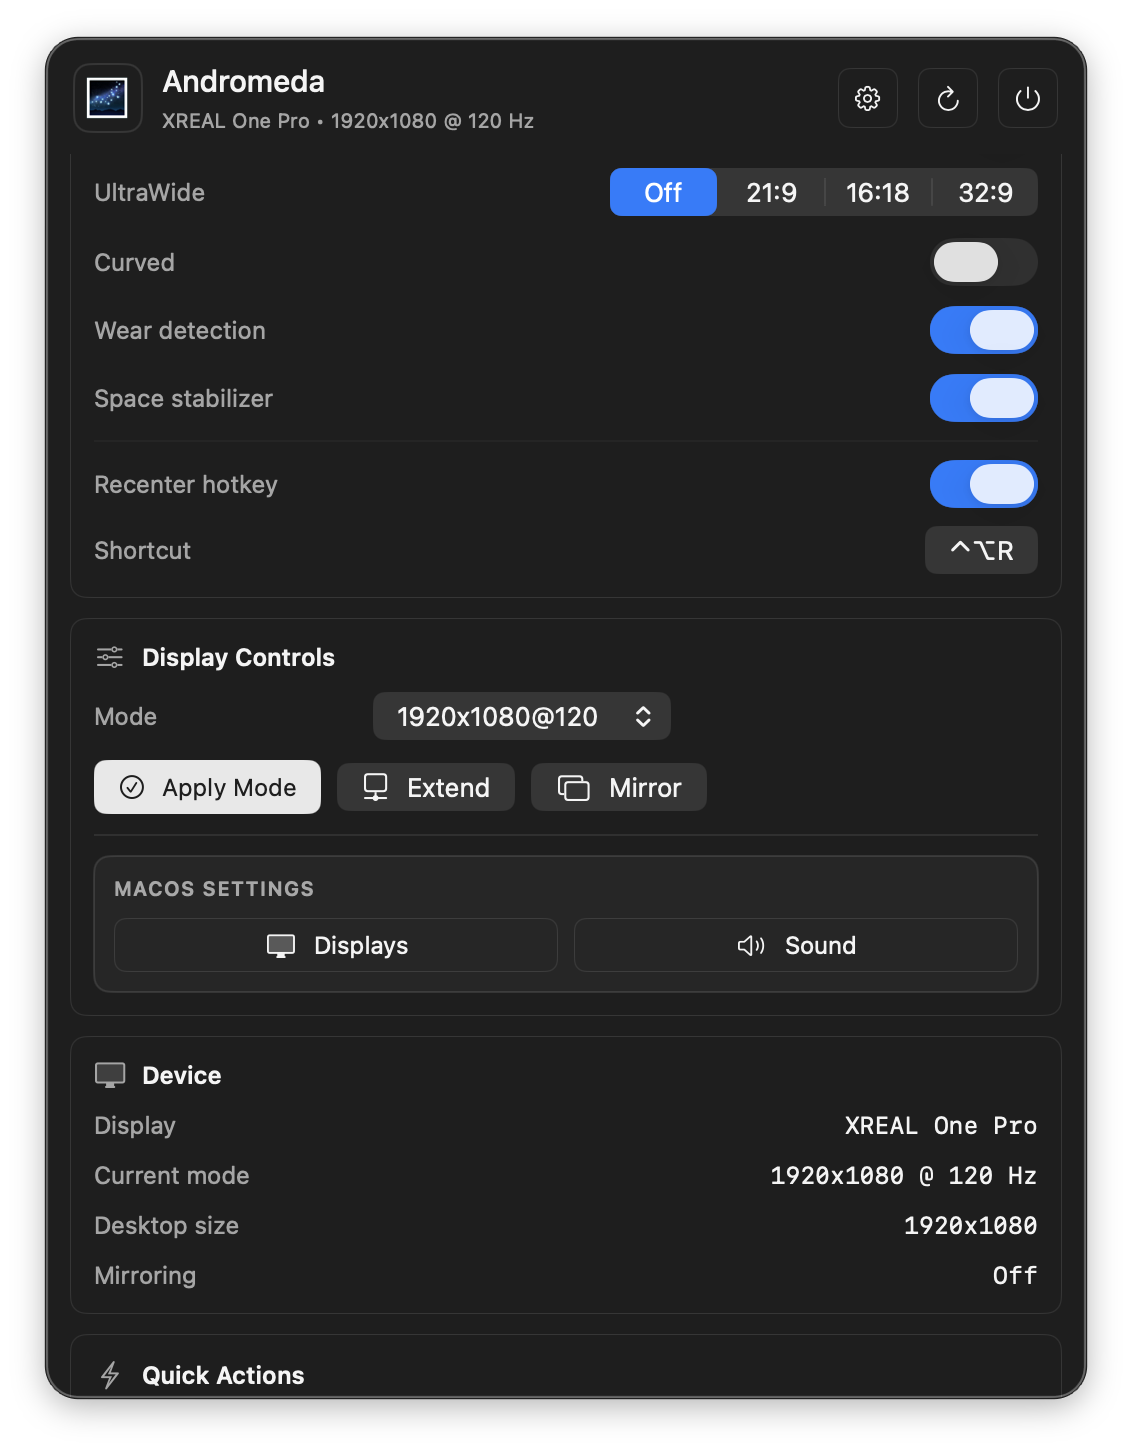
Task: Click the Mirroring 'Off' value
Action: click(1015, 1275)
